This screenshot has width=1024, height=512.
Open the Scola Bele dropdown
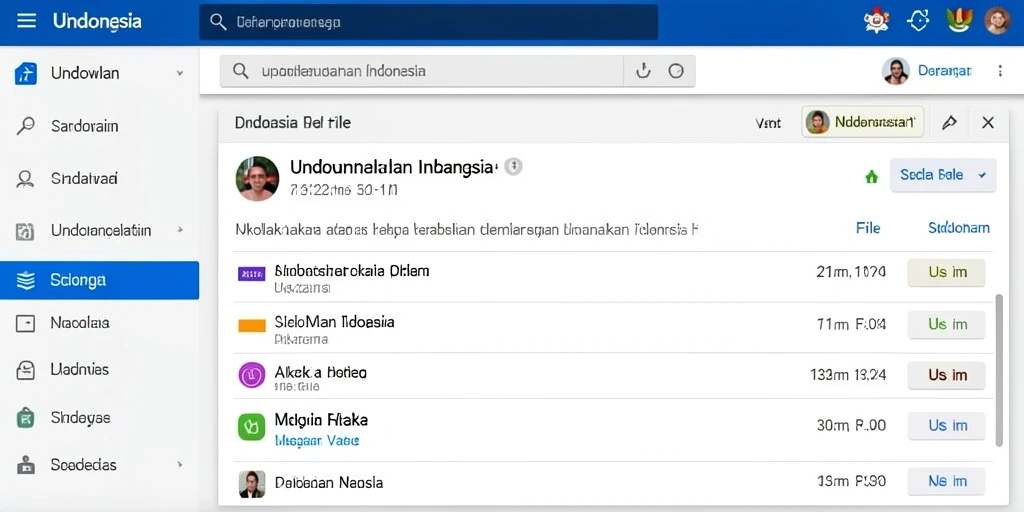click(943, 175)
